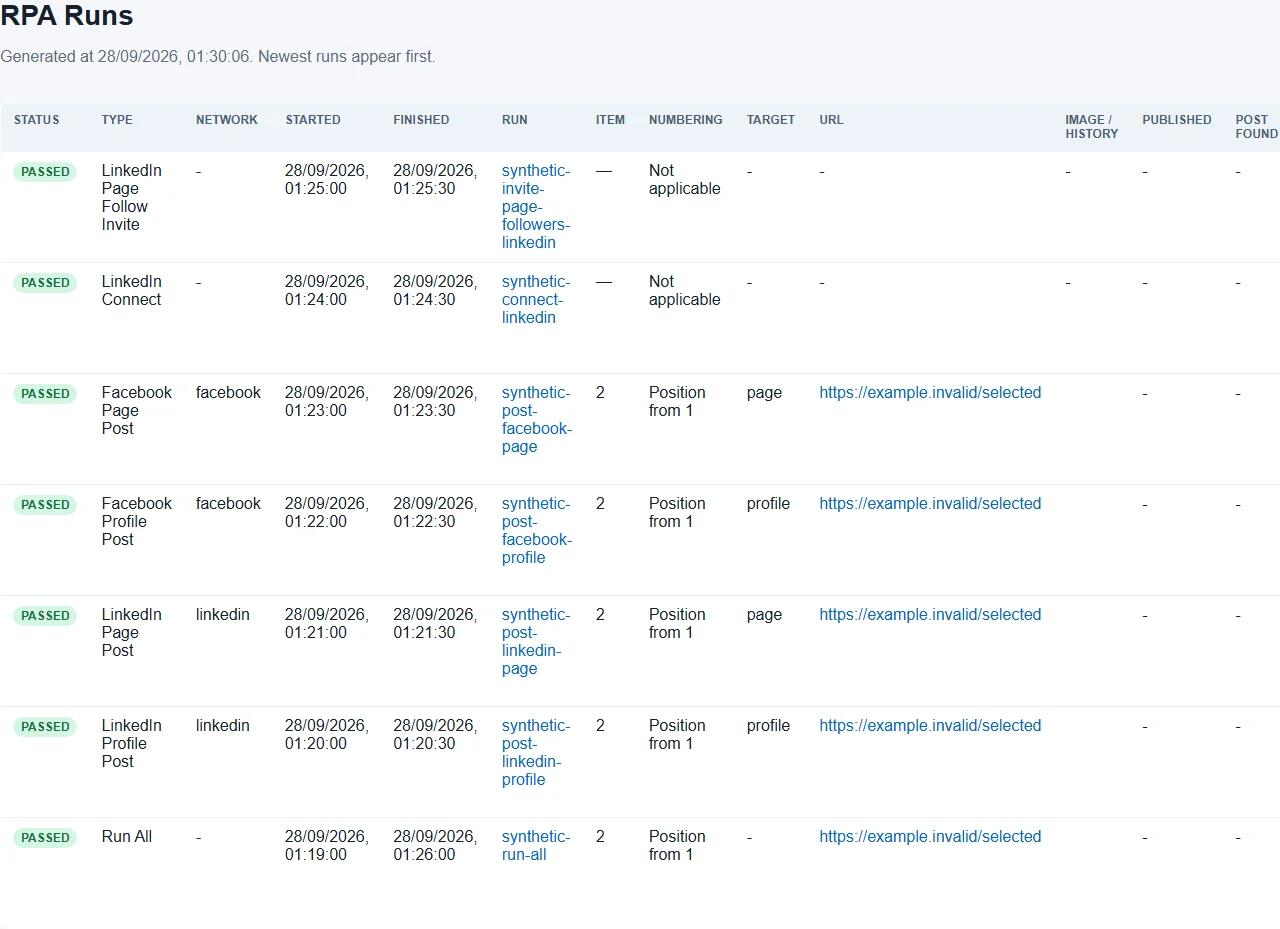
Task: Click the RPA Runs page heading
Action: tap(67, 16)
